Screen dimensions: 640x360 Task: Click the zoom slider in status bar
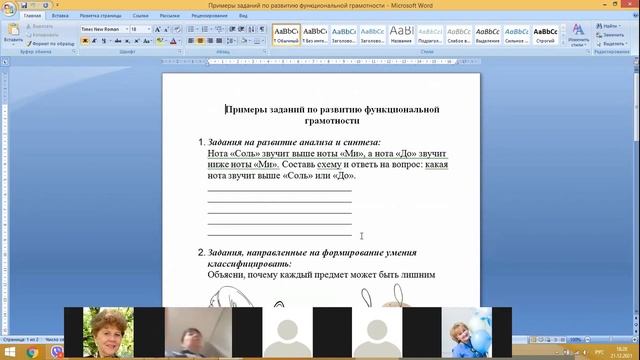tap(610, 340)
